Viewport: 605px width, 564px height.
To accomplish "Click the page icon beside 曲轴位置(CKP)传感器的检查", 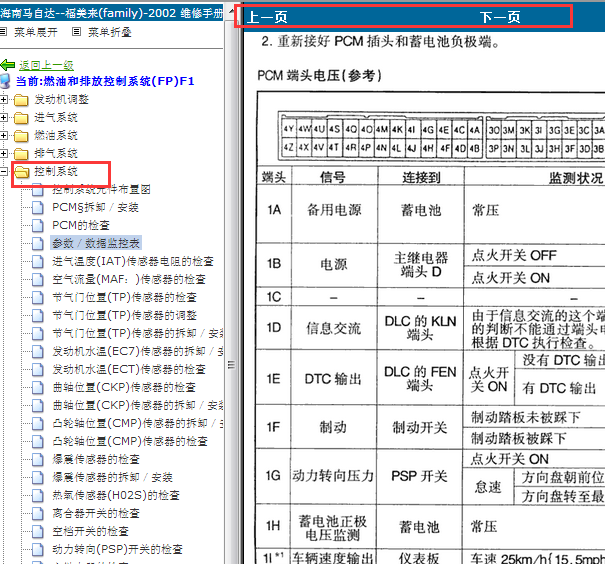I will (x=37, y=387).
